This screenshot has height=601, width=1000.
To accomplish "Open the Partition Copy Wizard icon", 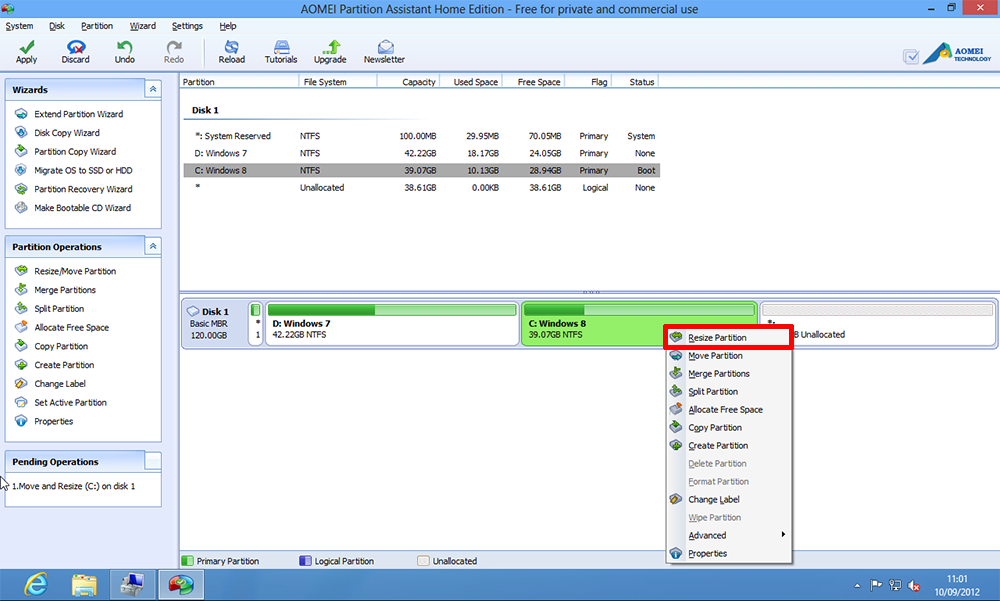I will pos(21,151).
